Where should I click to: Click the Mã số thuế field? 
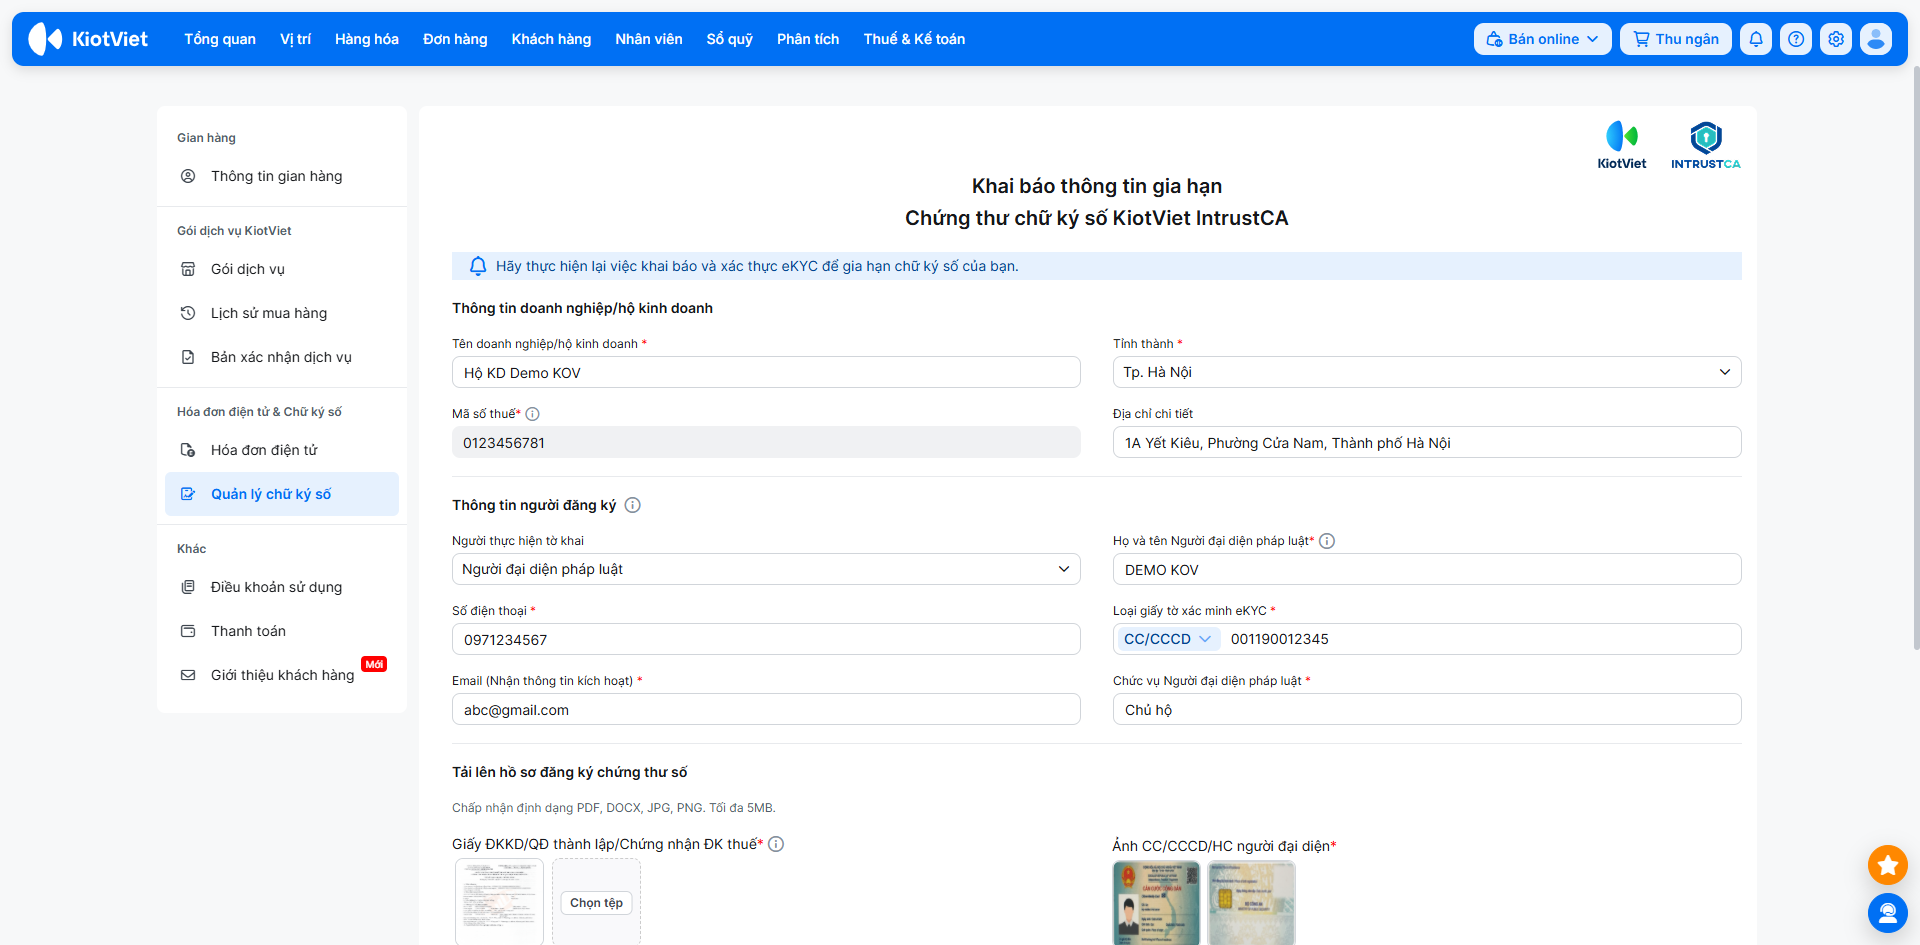pyautogui.click(x=766, y=442)
